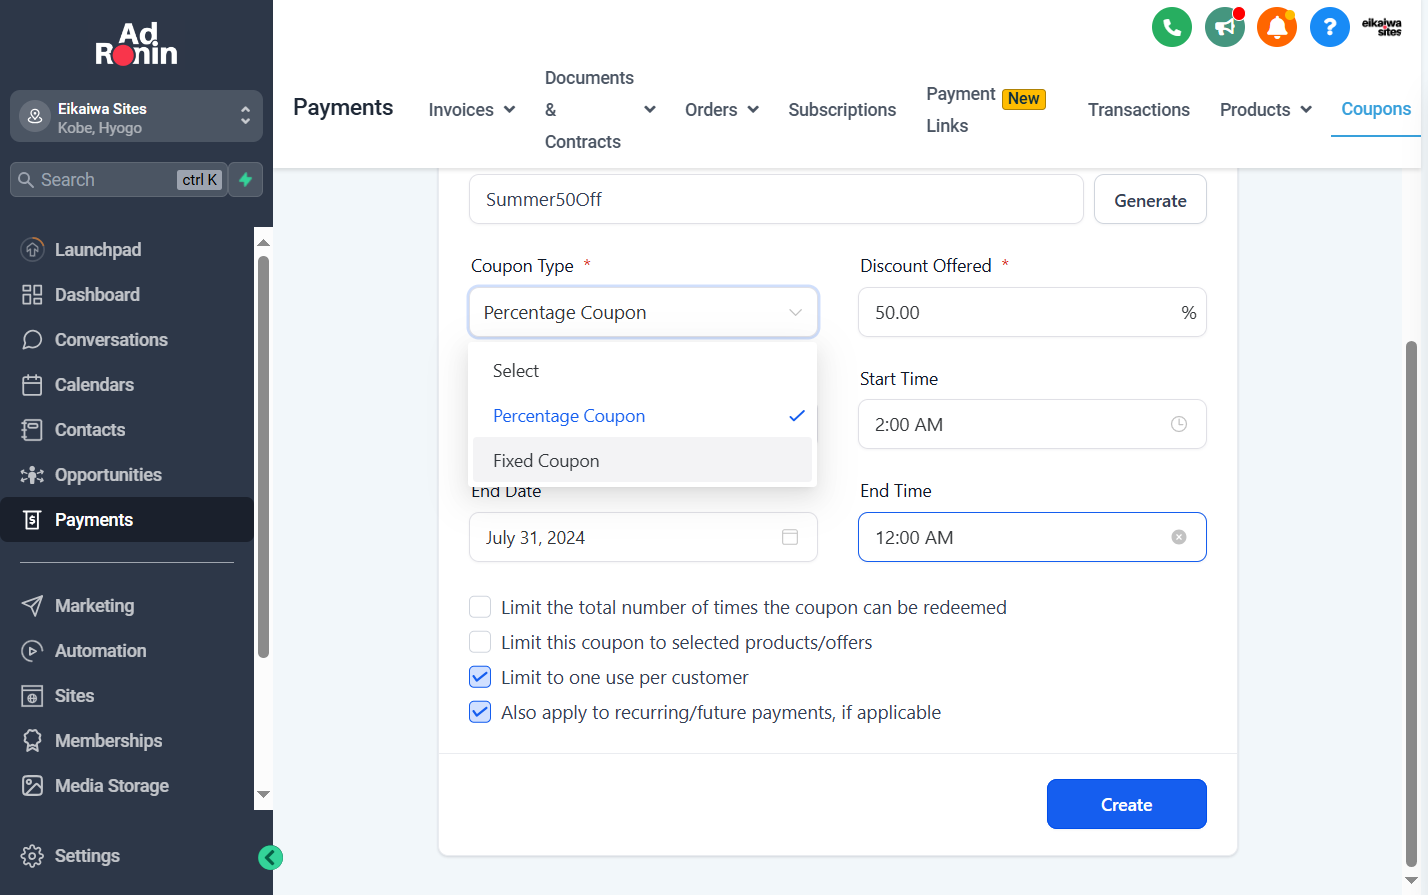
Task: Open the orange notifications bell
Action: [x=1277, y=27]
